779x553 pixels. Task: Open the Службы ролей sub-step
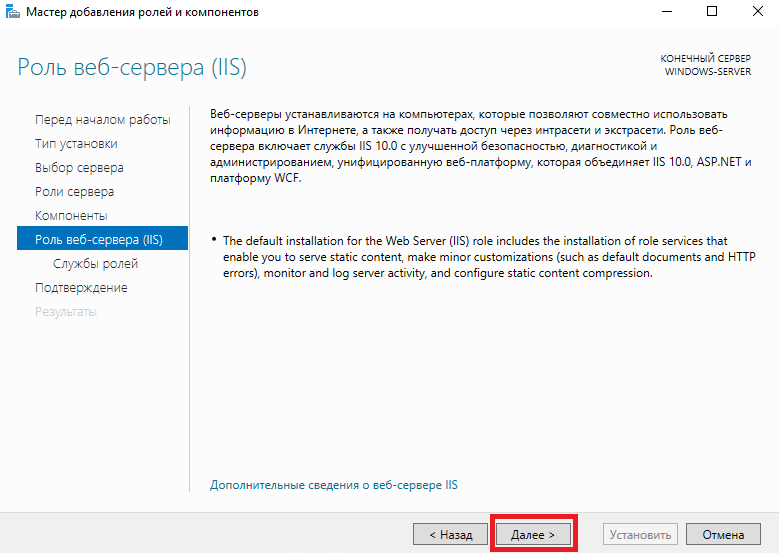pyautogui.click(x=95, y=264)
